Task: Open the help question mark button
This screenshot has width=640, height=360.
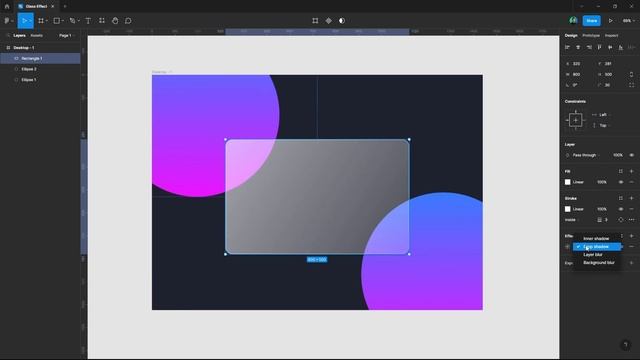Action: coord(625,345)
